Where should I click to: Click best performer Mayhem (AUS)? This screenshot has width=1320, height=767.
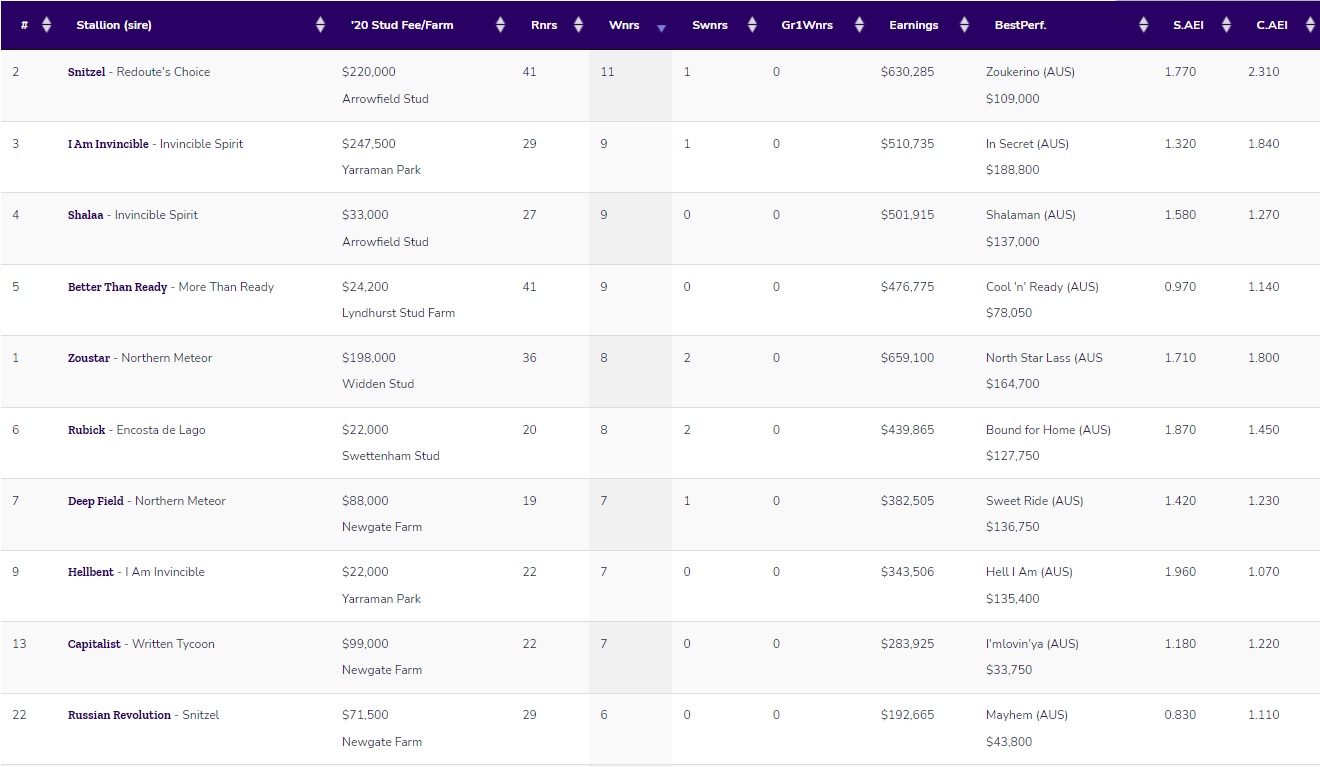(1027, 715)
